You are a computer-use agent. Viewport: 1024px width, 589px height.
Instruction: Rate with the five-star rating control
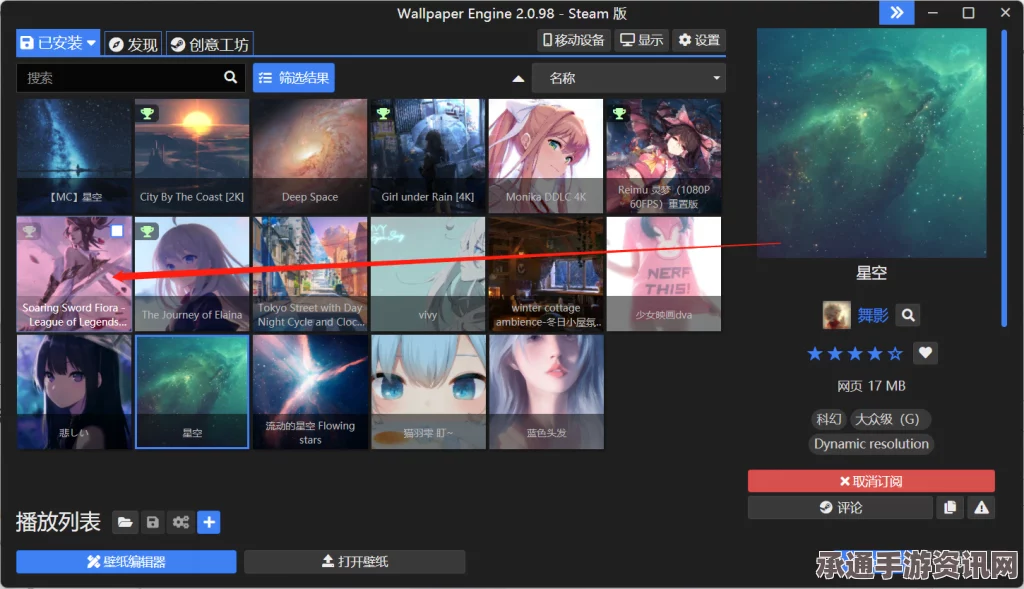click(x=855, y=354)
